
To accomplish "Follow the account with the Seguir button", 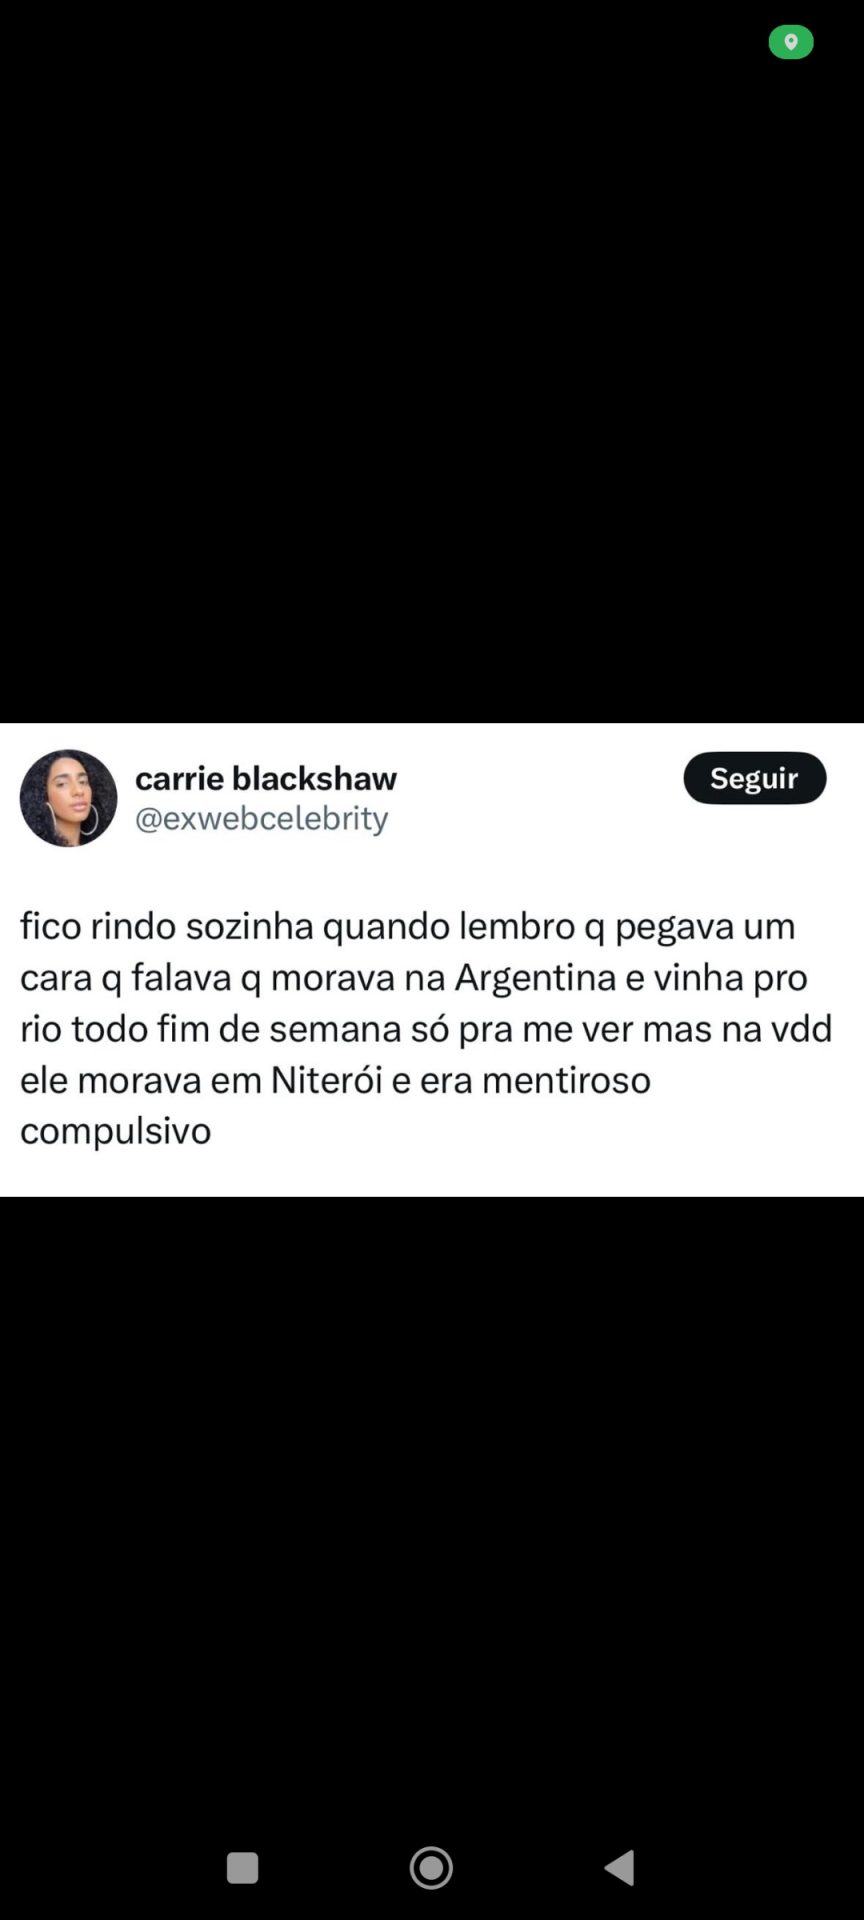I will point(755,778).
